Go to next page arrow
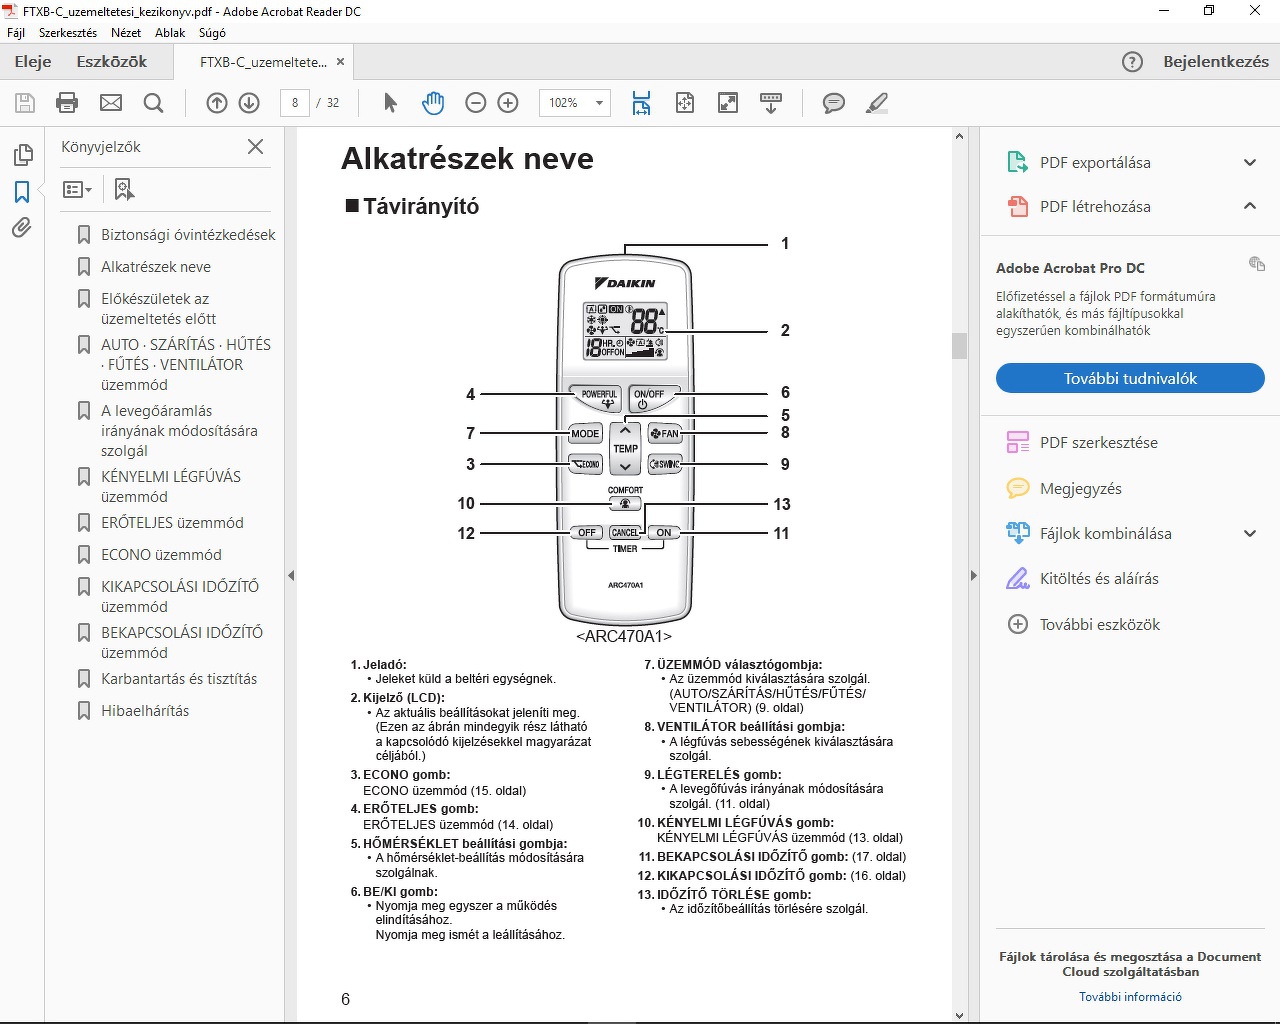Viewport: 1280px width, 1024px height. (x=249, y=103)
